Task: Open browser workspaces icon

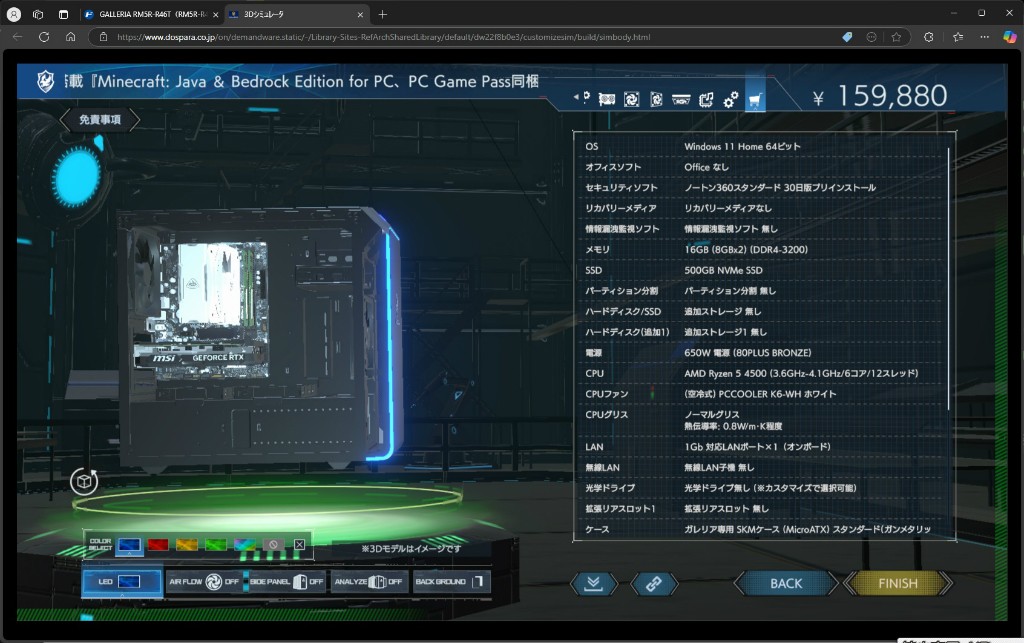Action: [38, 14]
